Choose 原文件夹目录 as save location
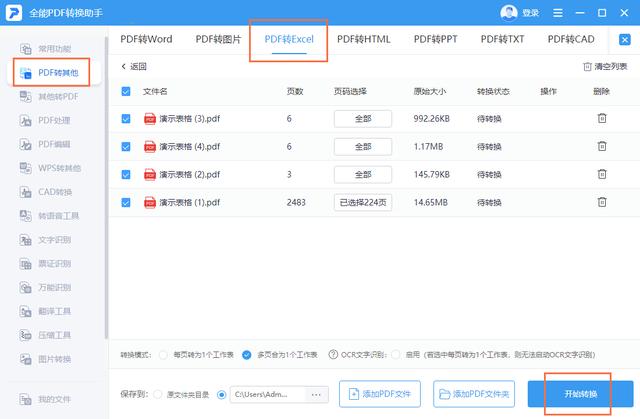The width and height of the screenshot is (640, 419). (x=160, y=395)
